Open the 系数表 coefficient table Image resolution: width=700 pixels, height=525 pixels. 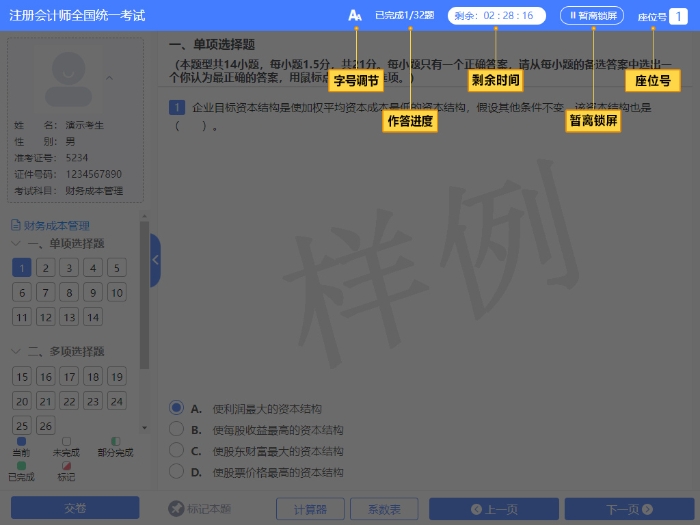coord(384,509)
